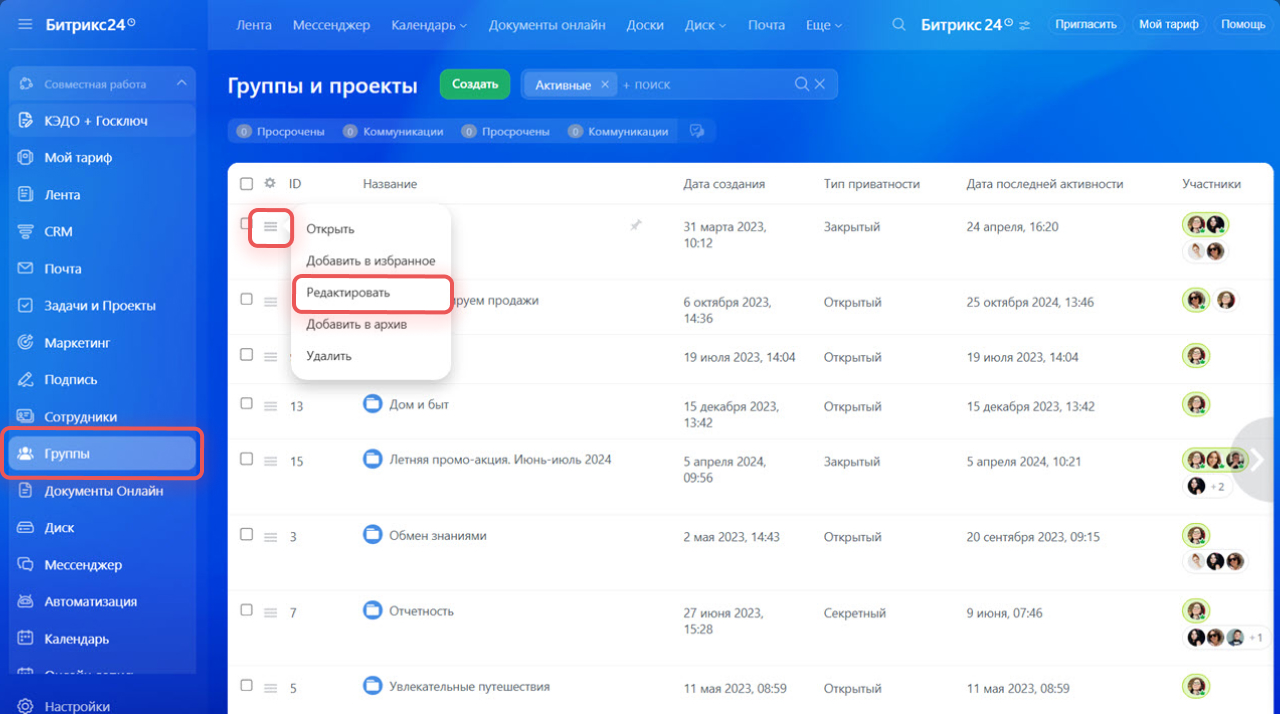Open Маркетинг sidebar section
1280x714 pixels.
[102, 343]
